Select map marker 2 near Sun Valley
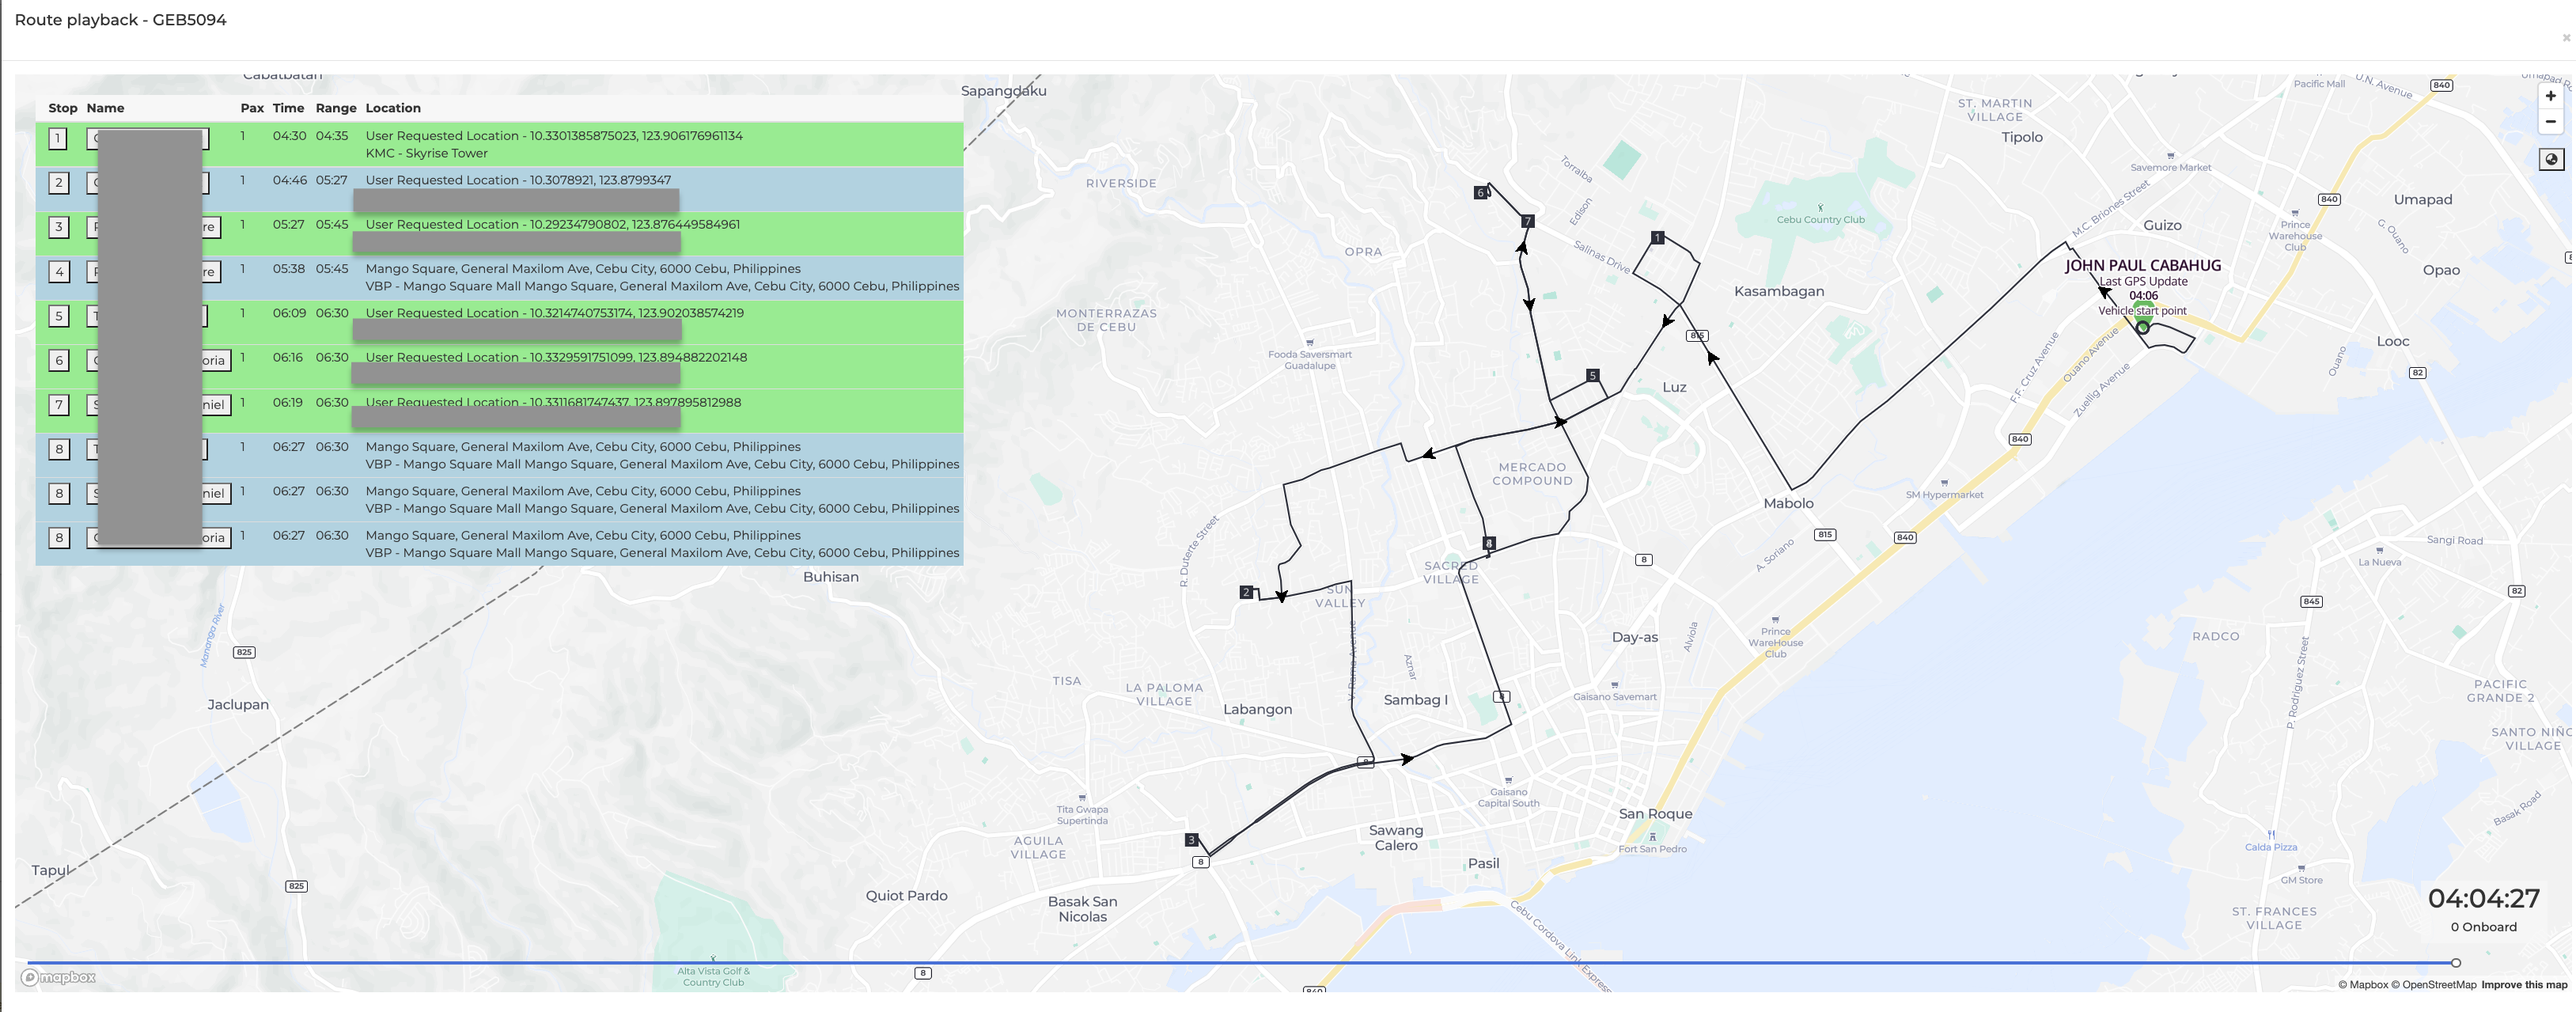Screen dimensions: 2576x1012 pos(1246,592)
